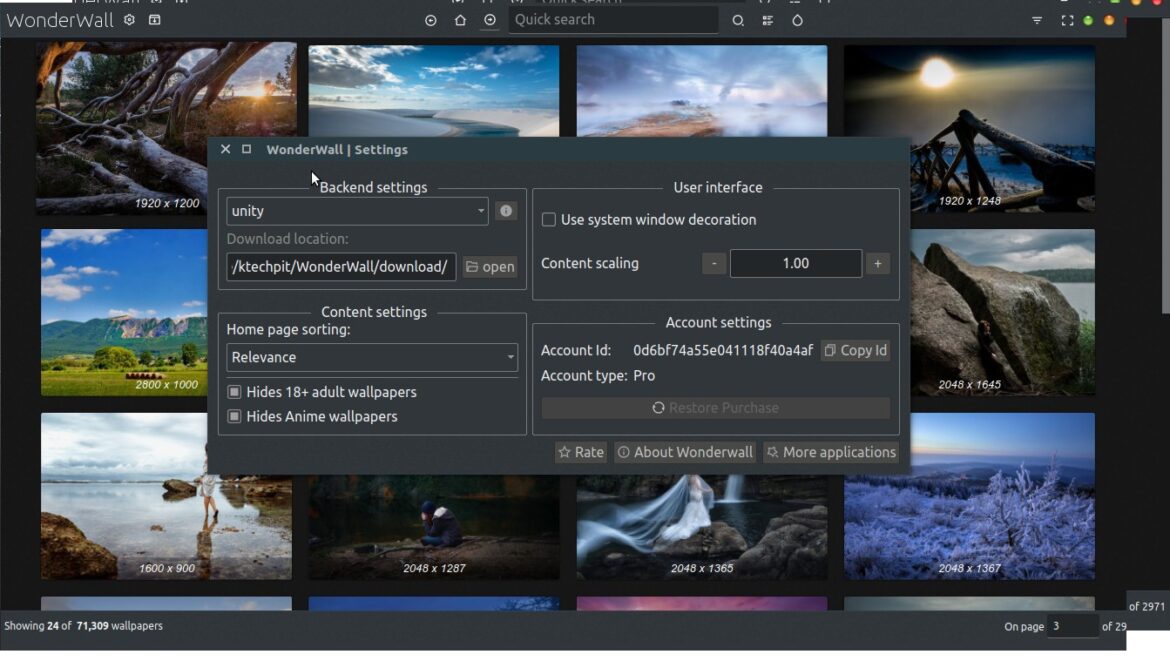Start a search with the magnifier icon

(737, 20)
